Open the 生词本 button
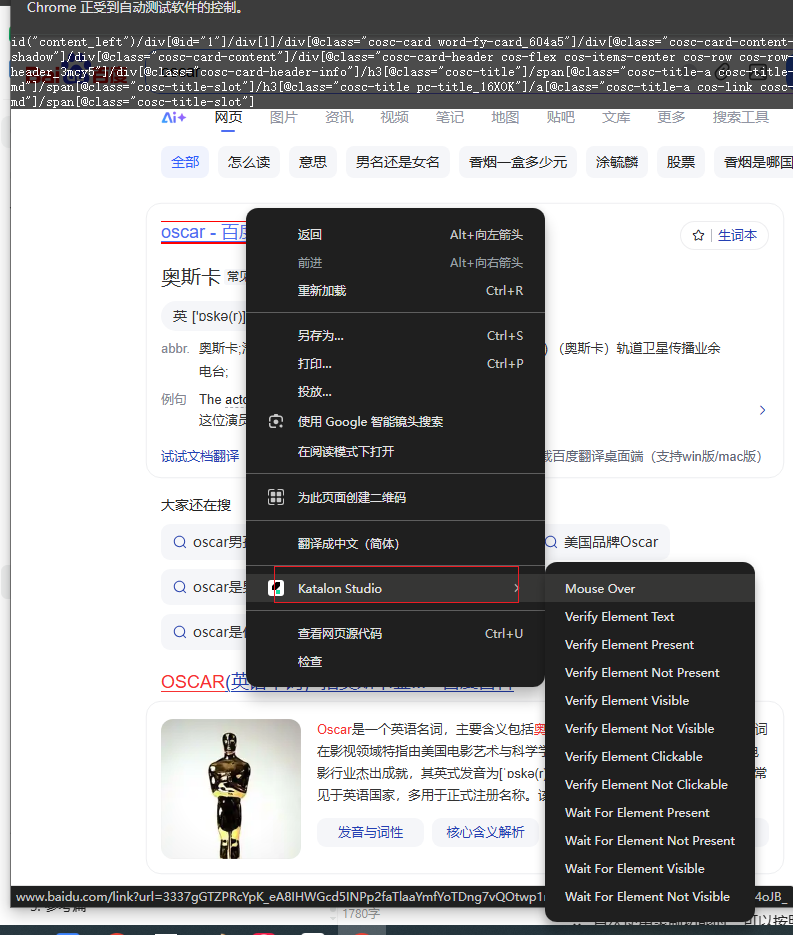The height and width of the screenshot is (935, 793). 724,236
